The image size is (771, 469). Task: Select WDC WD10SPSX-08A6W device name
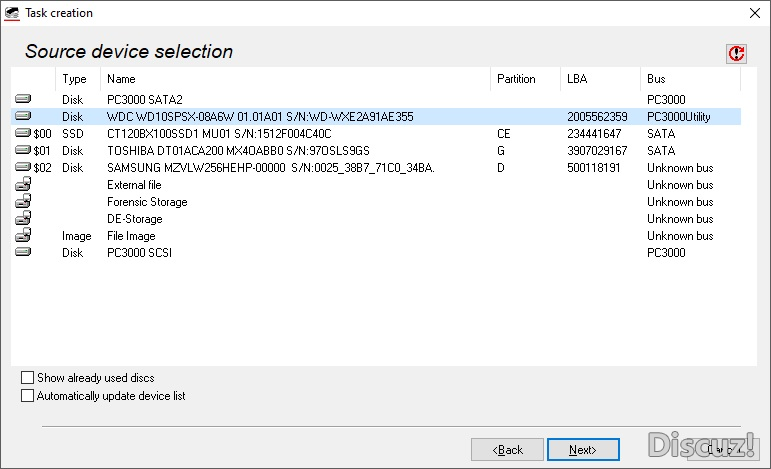click(260, 117)
